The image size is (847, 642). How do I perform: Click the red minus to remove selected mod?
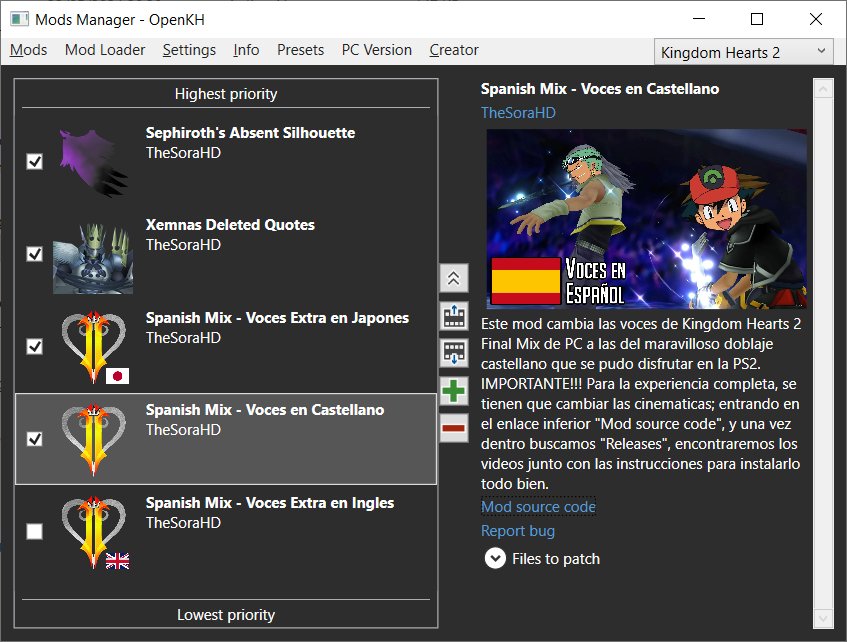(x=454, y=428)
